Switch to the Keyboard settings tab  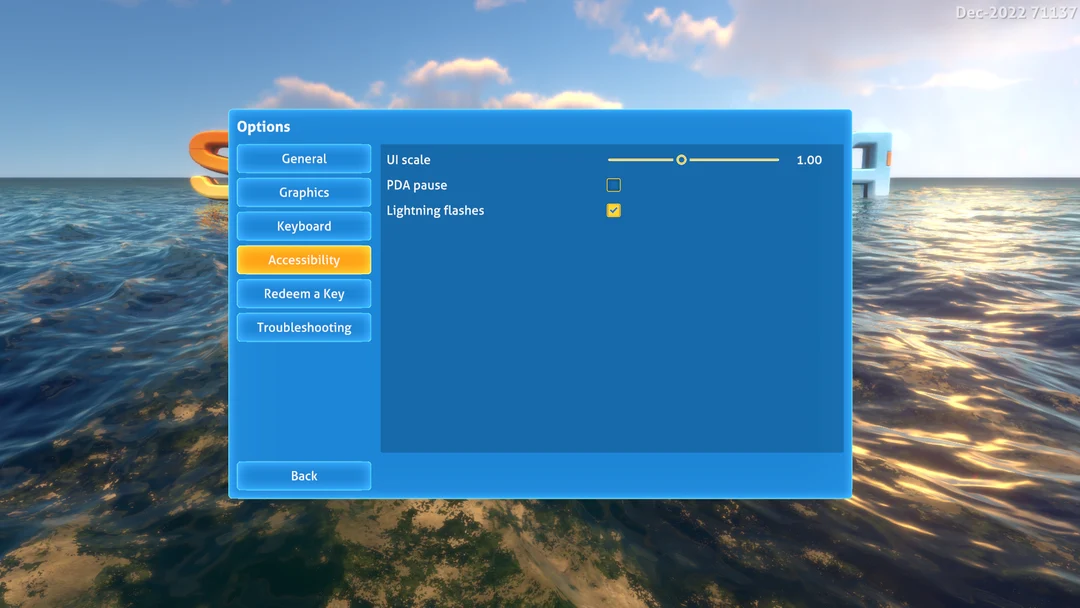click(304, 226)
